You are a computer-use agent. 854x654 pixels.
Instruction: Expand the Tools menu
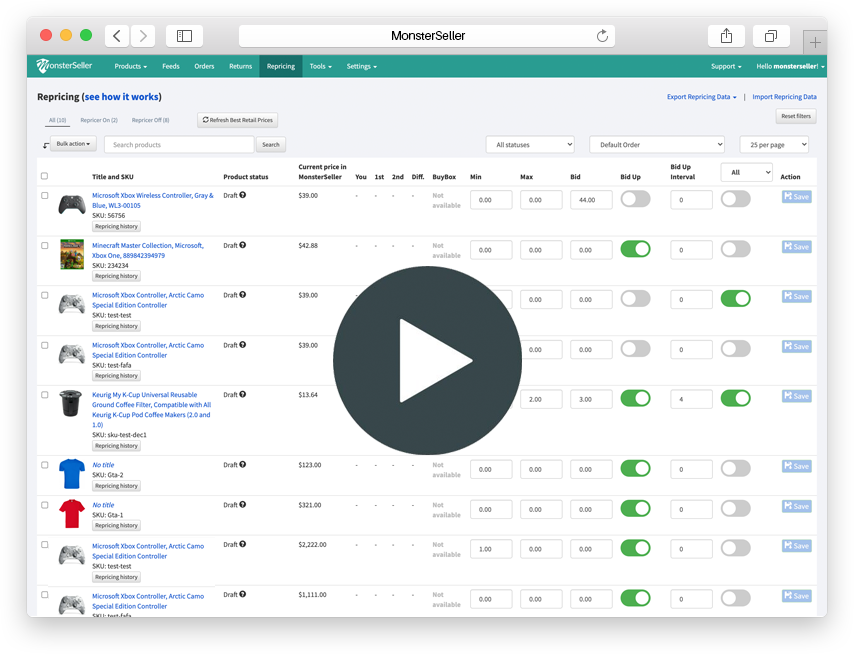click(321, 66)
